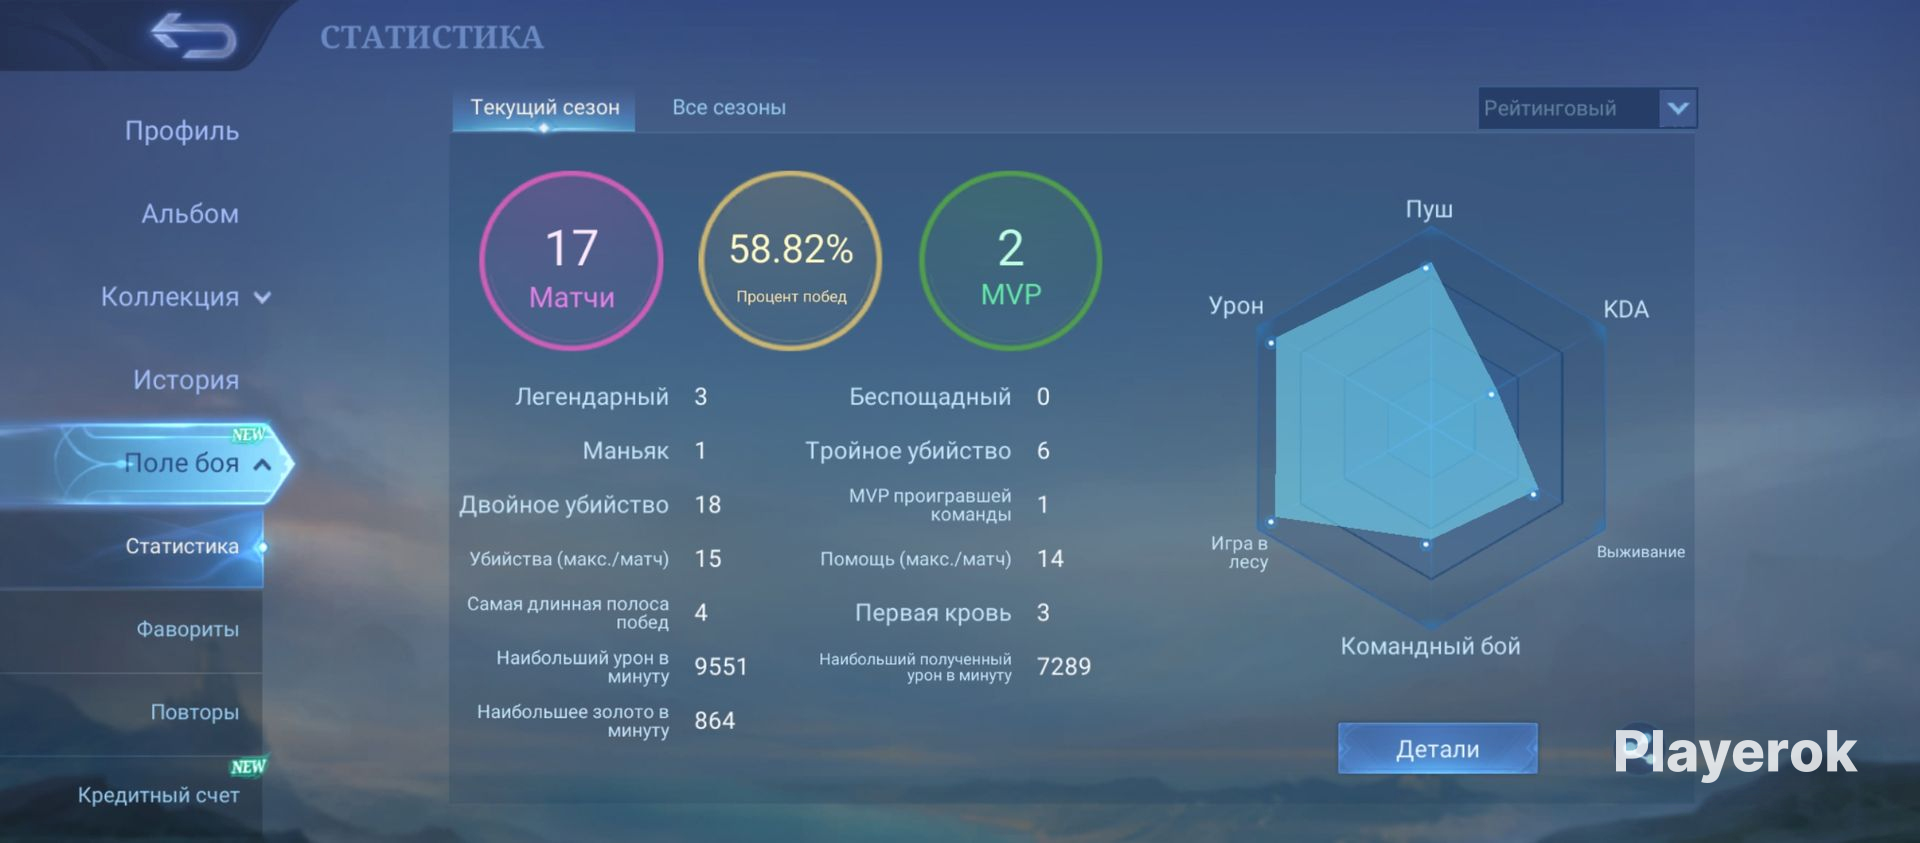Open the Кредитный счет menu item
The height and width of the screenshot is (843, 1920).
[x=159, y=795]
